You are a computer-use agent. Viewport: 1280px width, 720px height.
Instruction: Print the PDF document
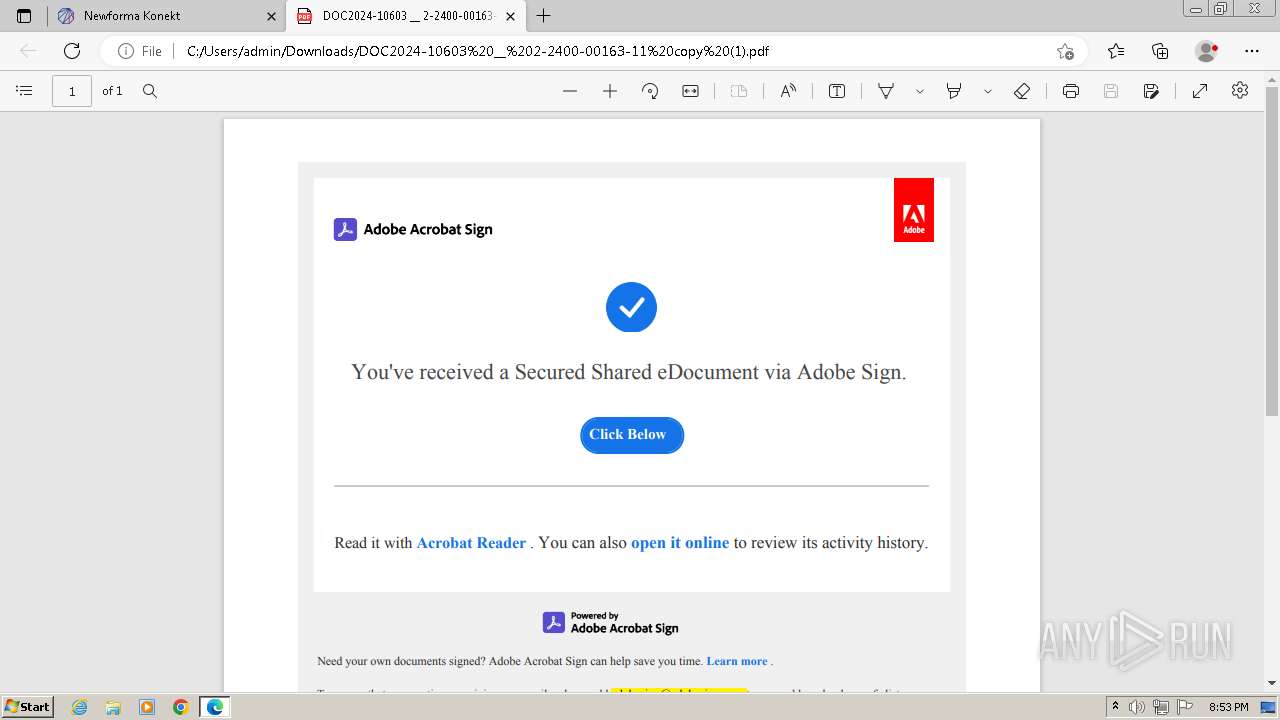(x=1071, y=91)
